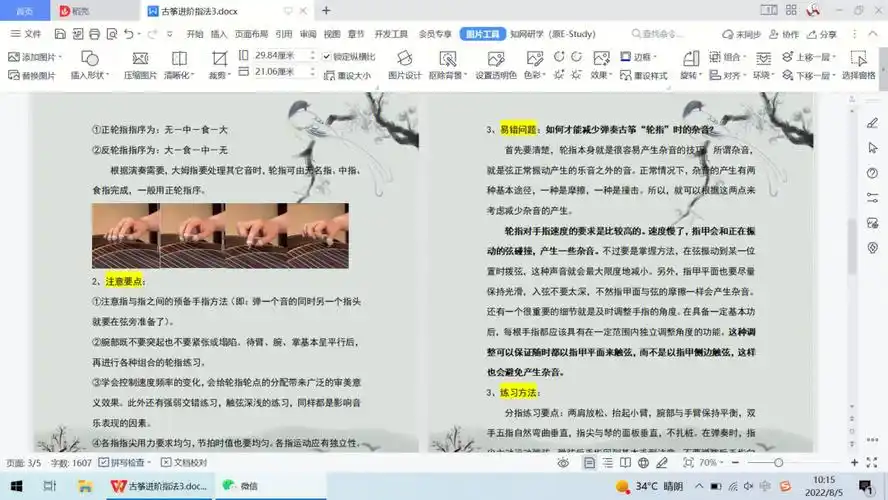Click the Undo arrow icon
Image resolution: width=888 pixels, height=500 pixels.
tap(129, 34)
